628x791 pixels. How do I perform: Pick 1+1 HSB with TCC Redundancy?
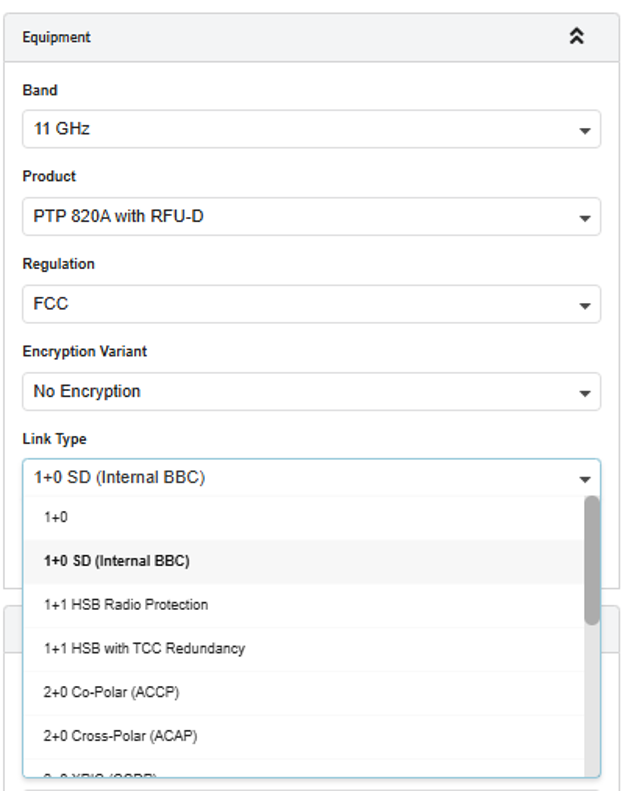click(x=304, y=649)
